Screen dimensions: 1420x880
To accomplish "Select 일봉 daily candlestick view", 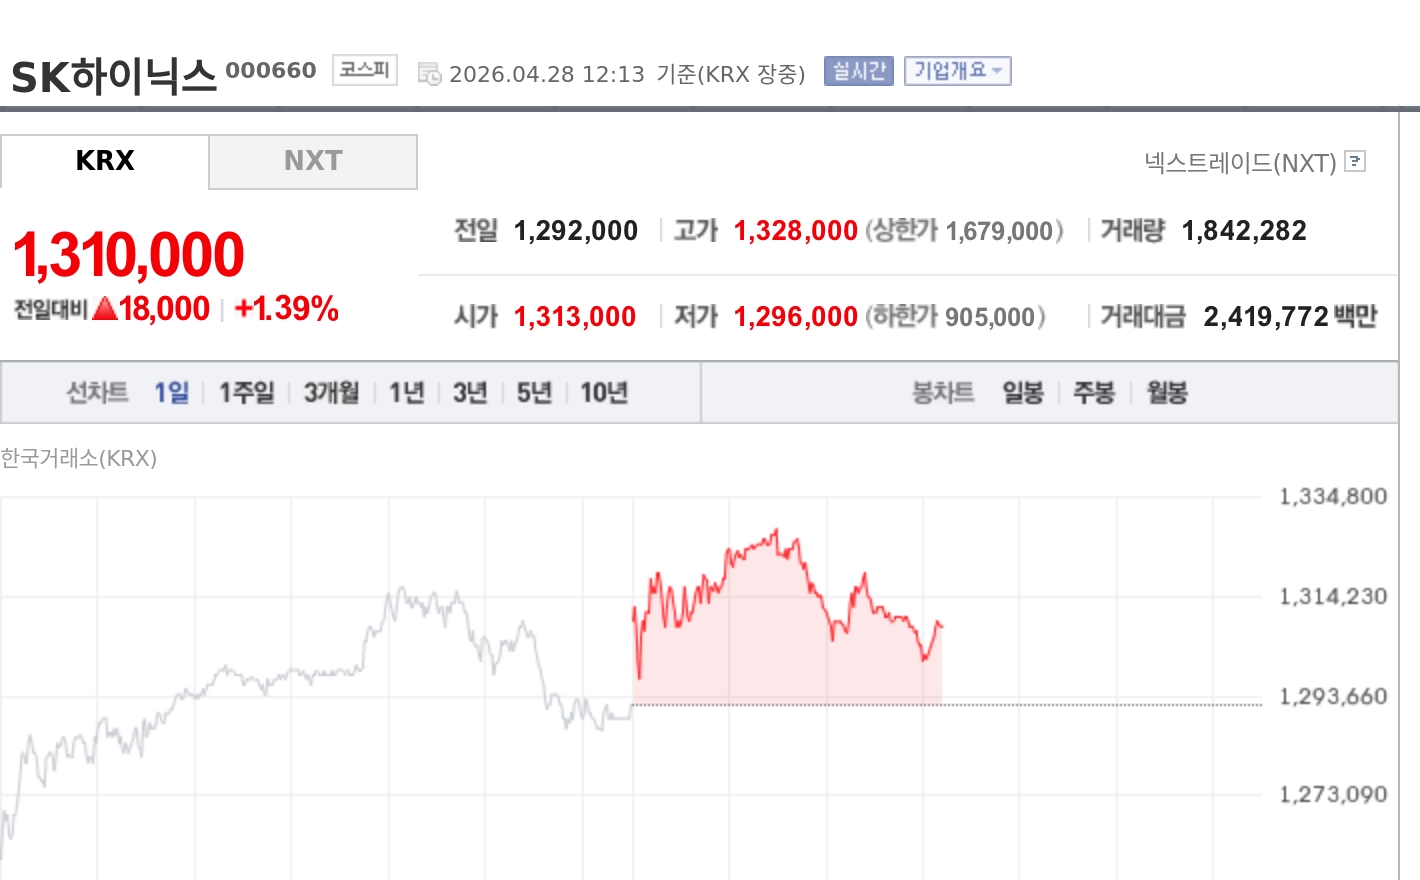I will pyautogui.click(x=1021, y=392).
